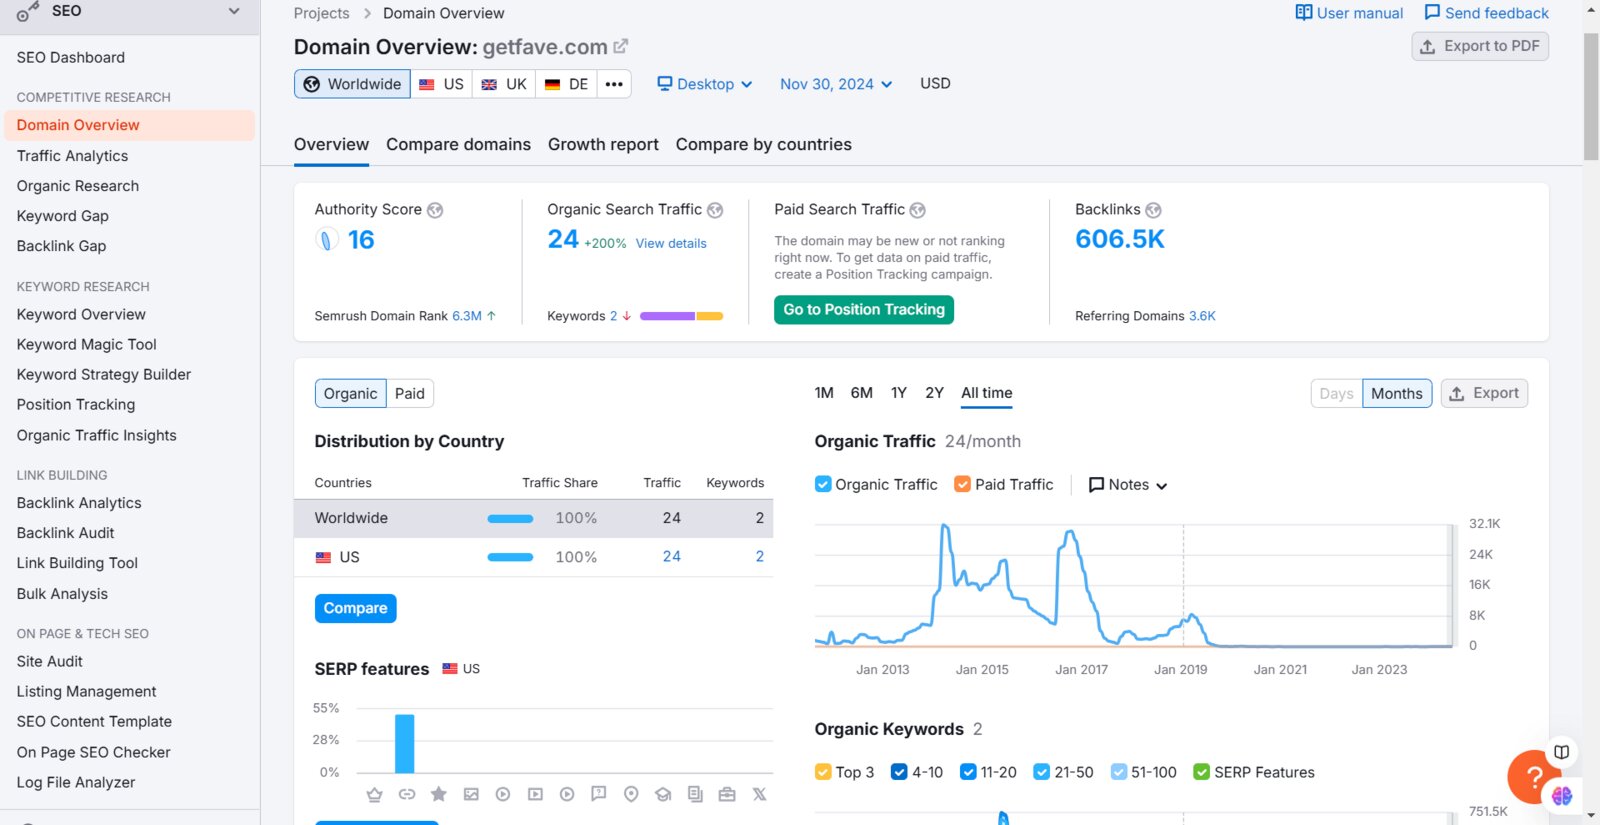Viewport: 1600px width, 825px height.
Task: Click the local pack pin icon
Action: (631, 794)
